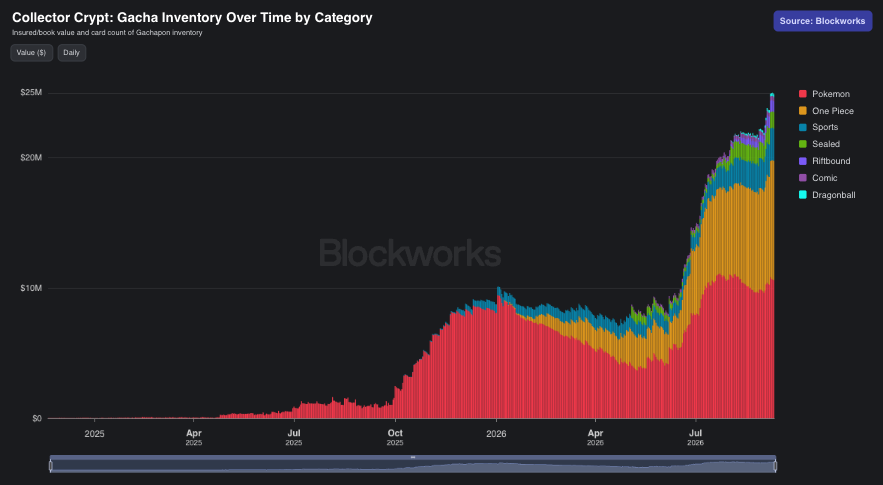Image resolution: width=883 pixels, height=485 pixels.
Task: Click the $10M y-axis label
Action: pos(31,288)
